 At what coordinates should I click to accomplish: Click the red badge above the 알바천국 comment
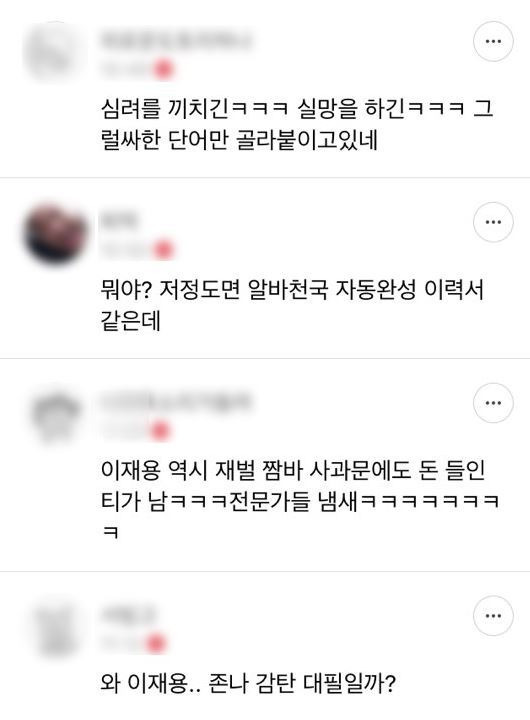(x=163, y=250)
